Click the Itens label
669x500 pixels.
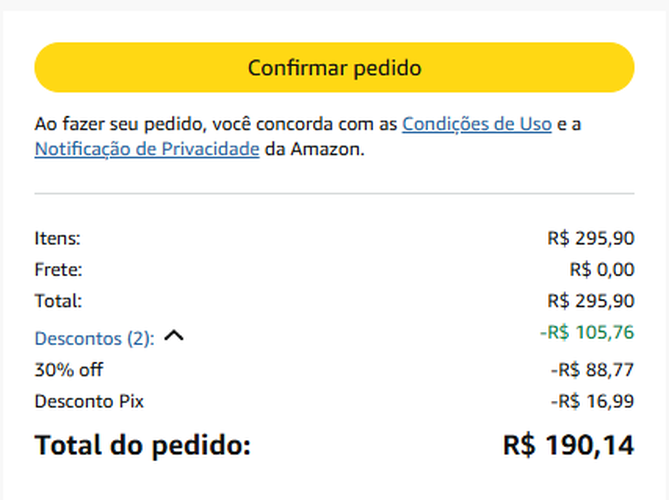(57, 238)
